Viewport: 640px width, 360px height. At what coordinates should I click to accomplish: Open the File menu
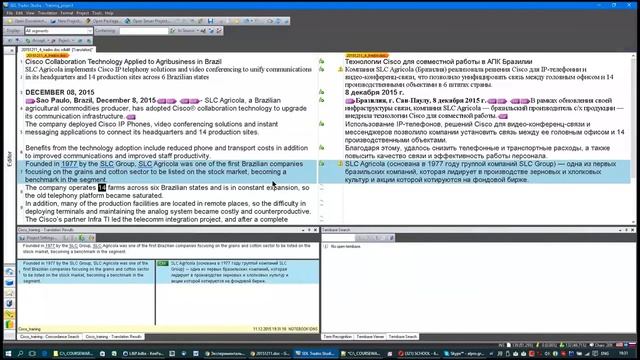coord(9,13)
